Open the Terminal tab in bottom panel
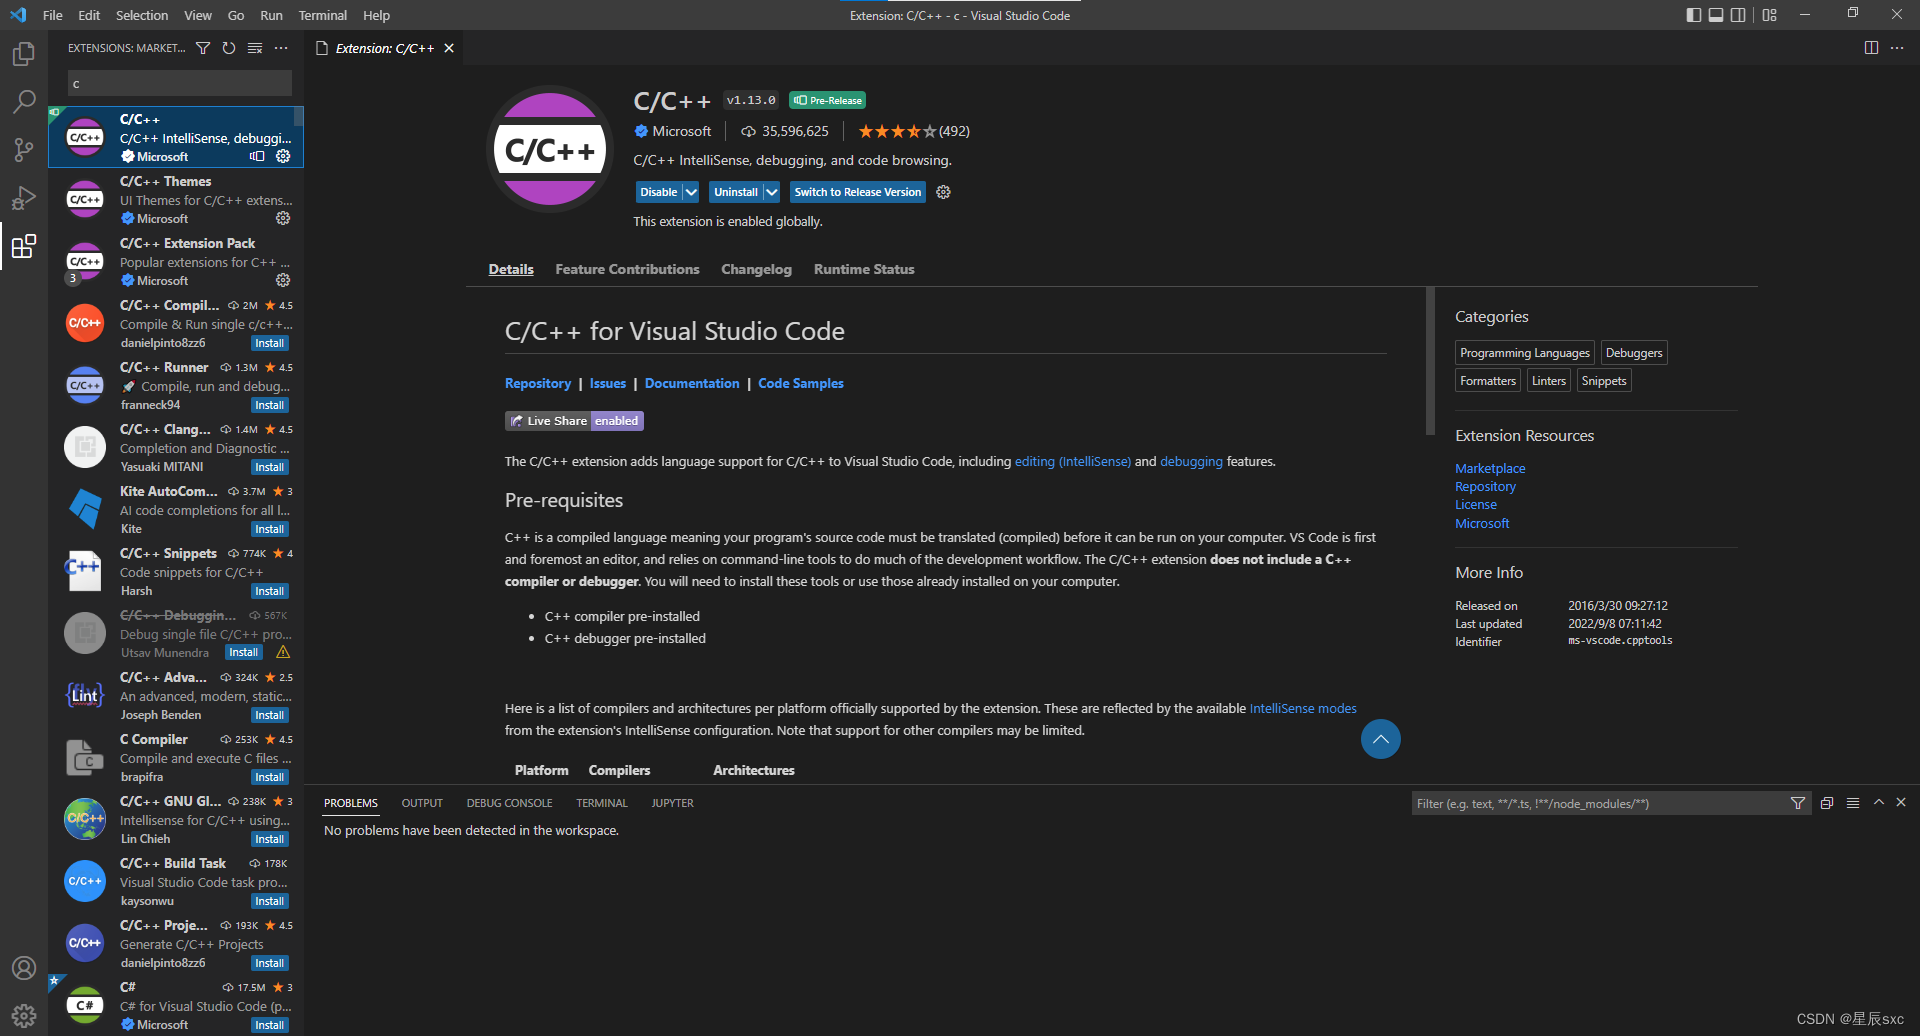The height and width of the screenshot is (1036, 1920). tap(602, 803)
